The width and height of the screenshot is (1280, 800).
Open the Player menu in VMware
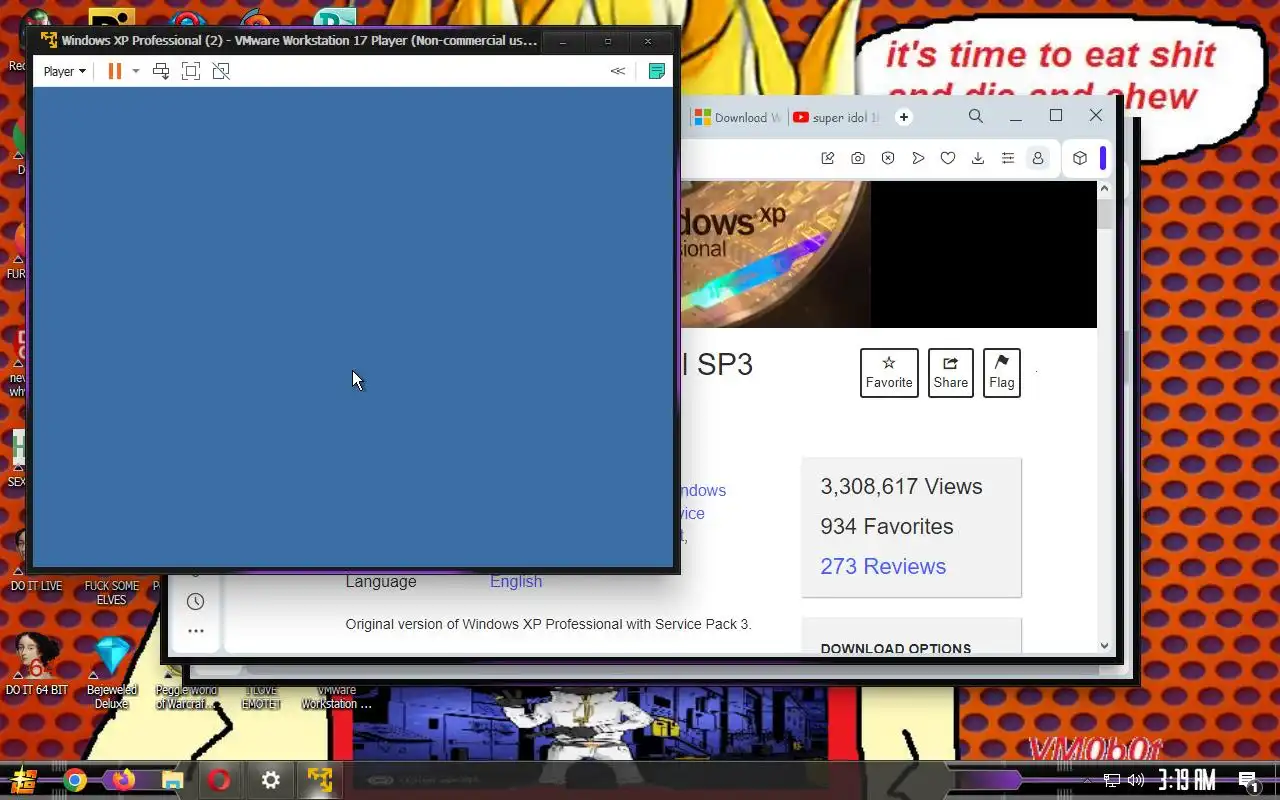tap(64, 71)
